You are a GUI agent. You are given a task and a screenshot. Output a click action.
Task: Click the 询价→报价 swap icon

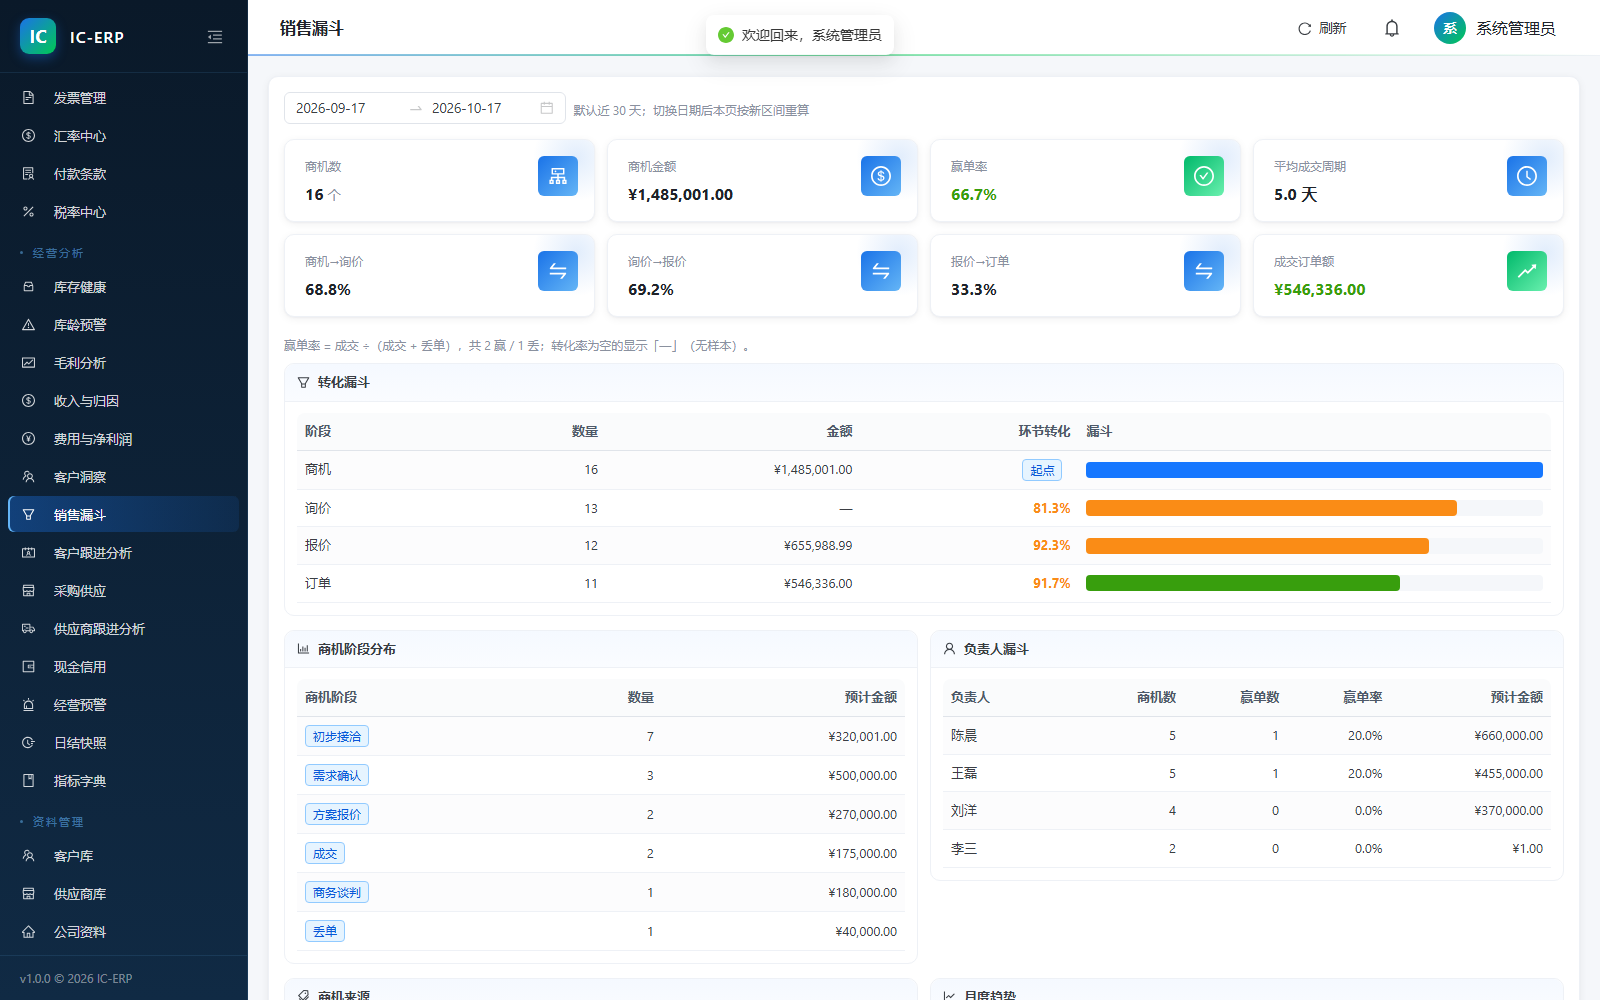(x=881, y=271)
